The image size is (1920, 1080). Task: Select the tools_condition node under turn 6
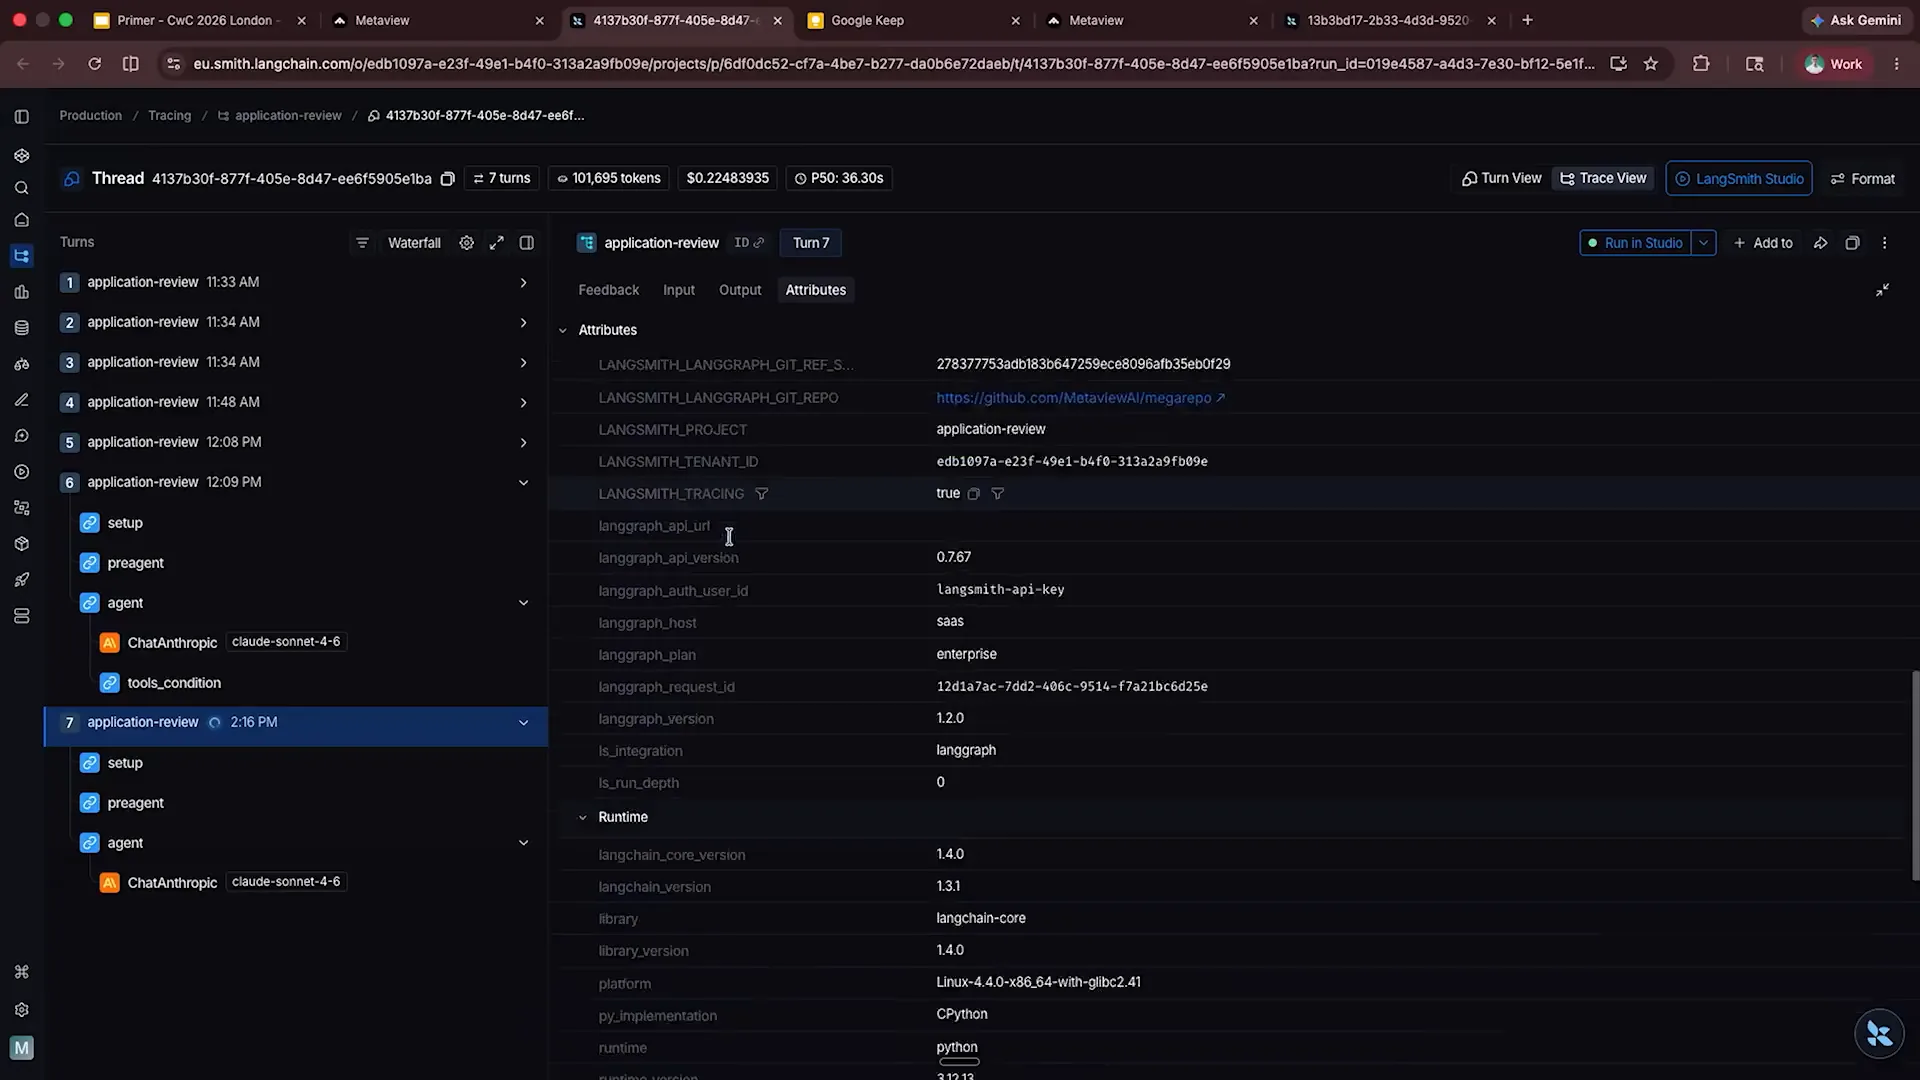click(174, 683)
